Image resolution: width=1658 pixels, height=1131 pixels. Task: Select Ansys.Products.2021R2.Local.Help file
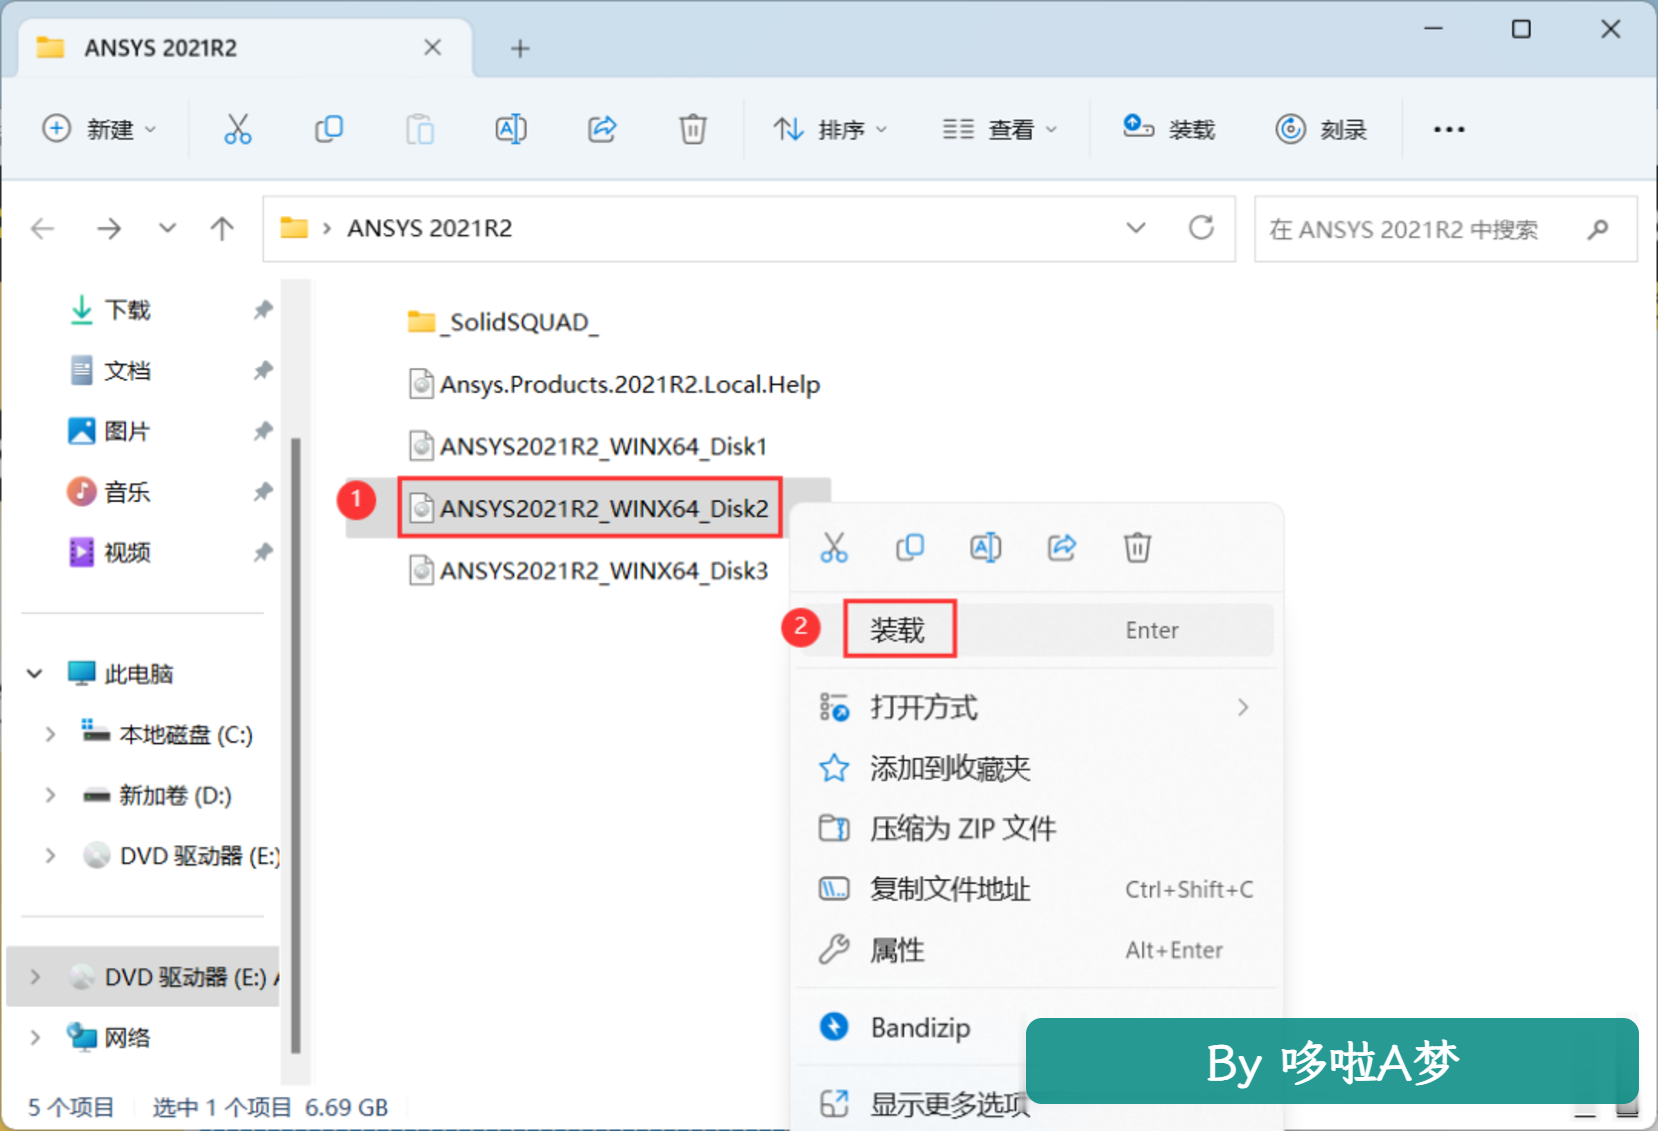614,384
